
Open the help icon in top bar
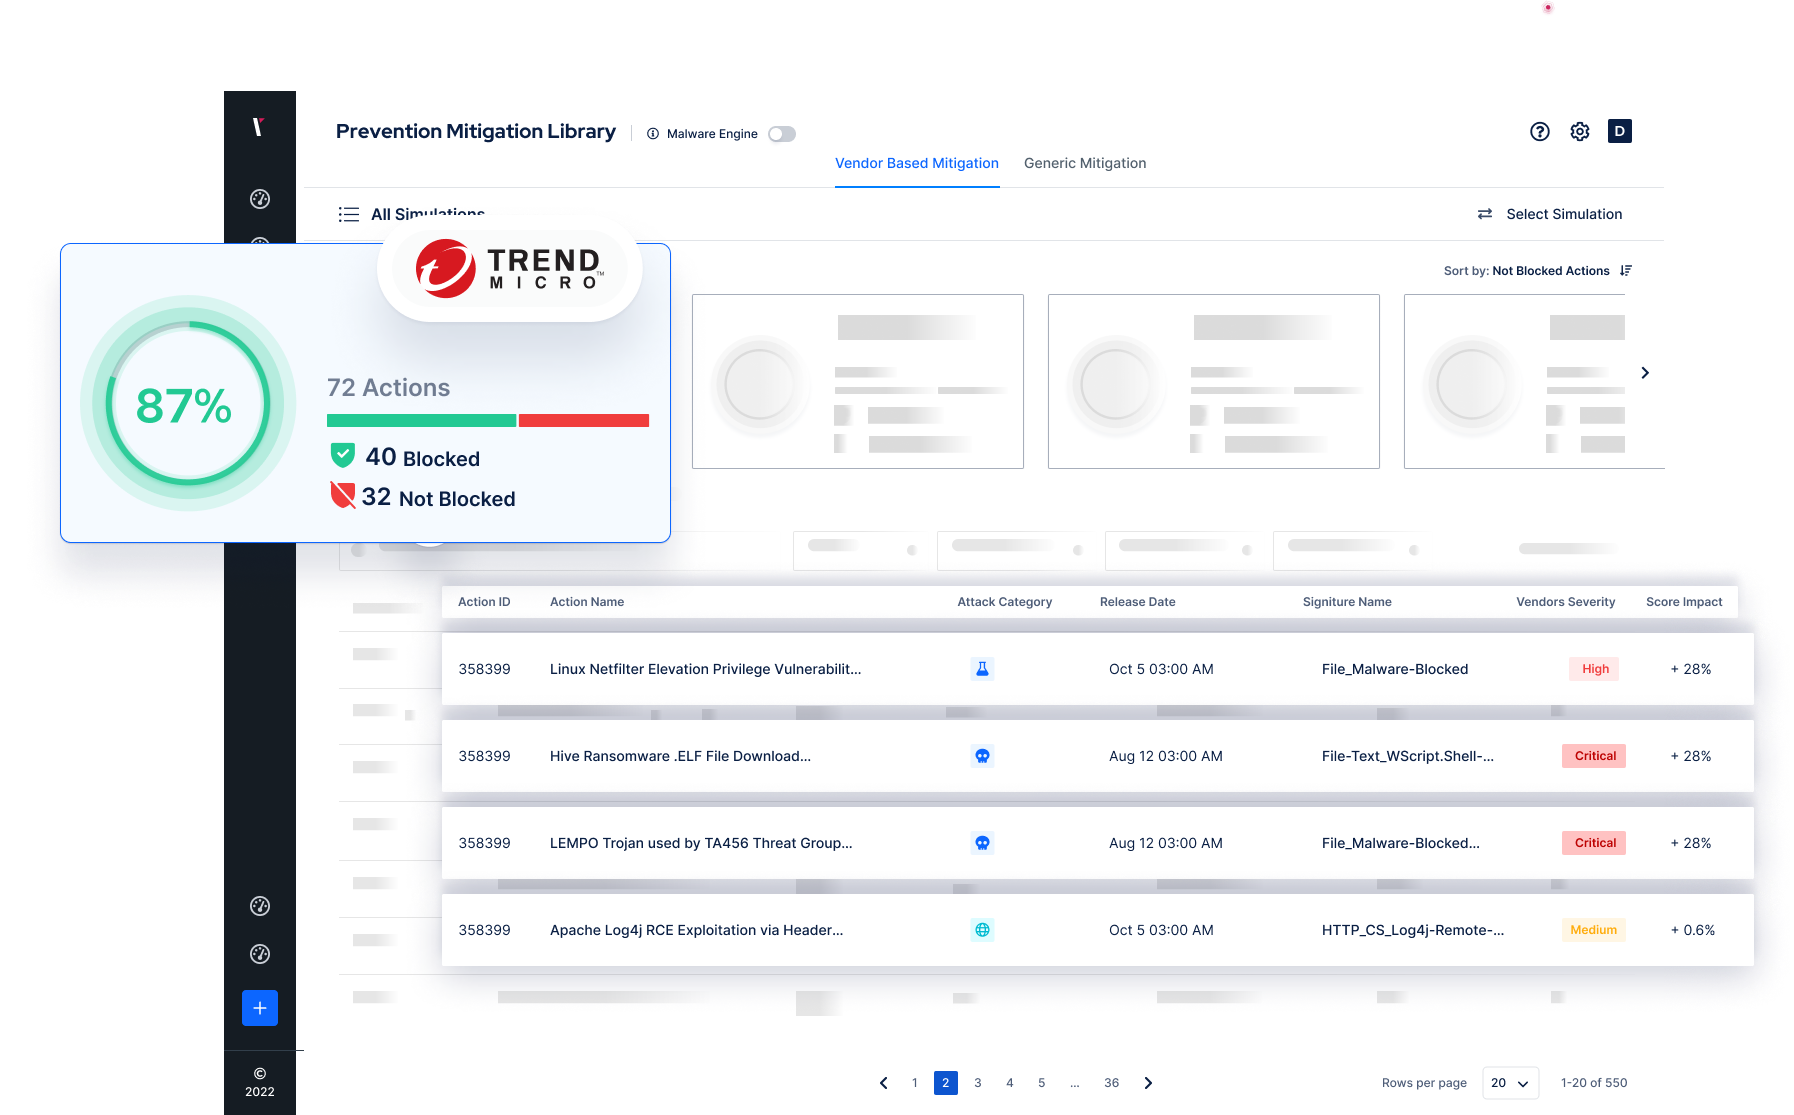tap(1540, 131)
